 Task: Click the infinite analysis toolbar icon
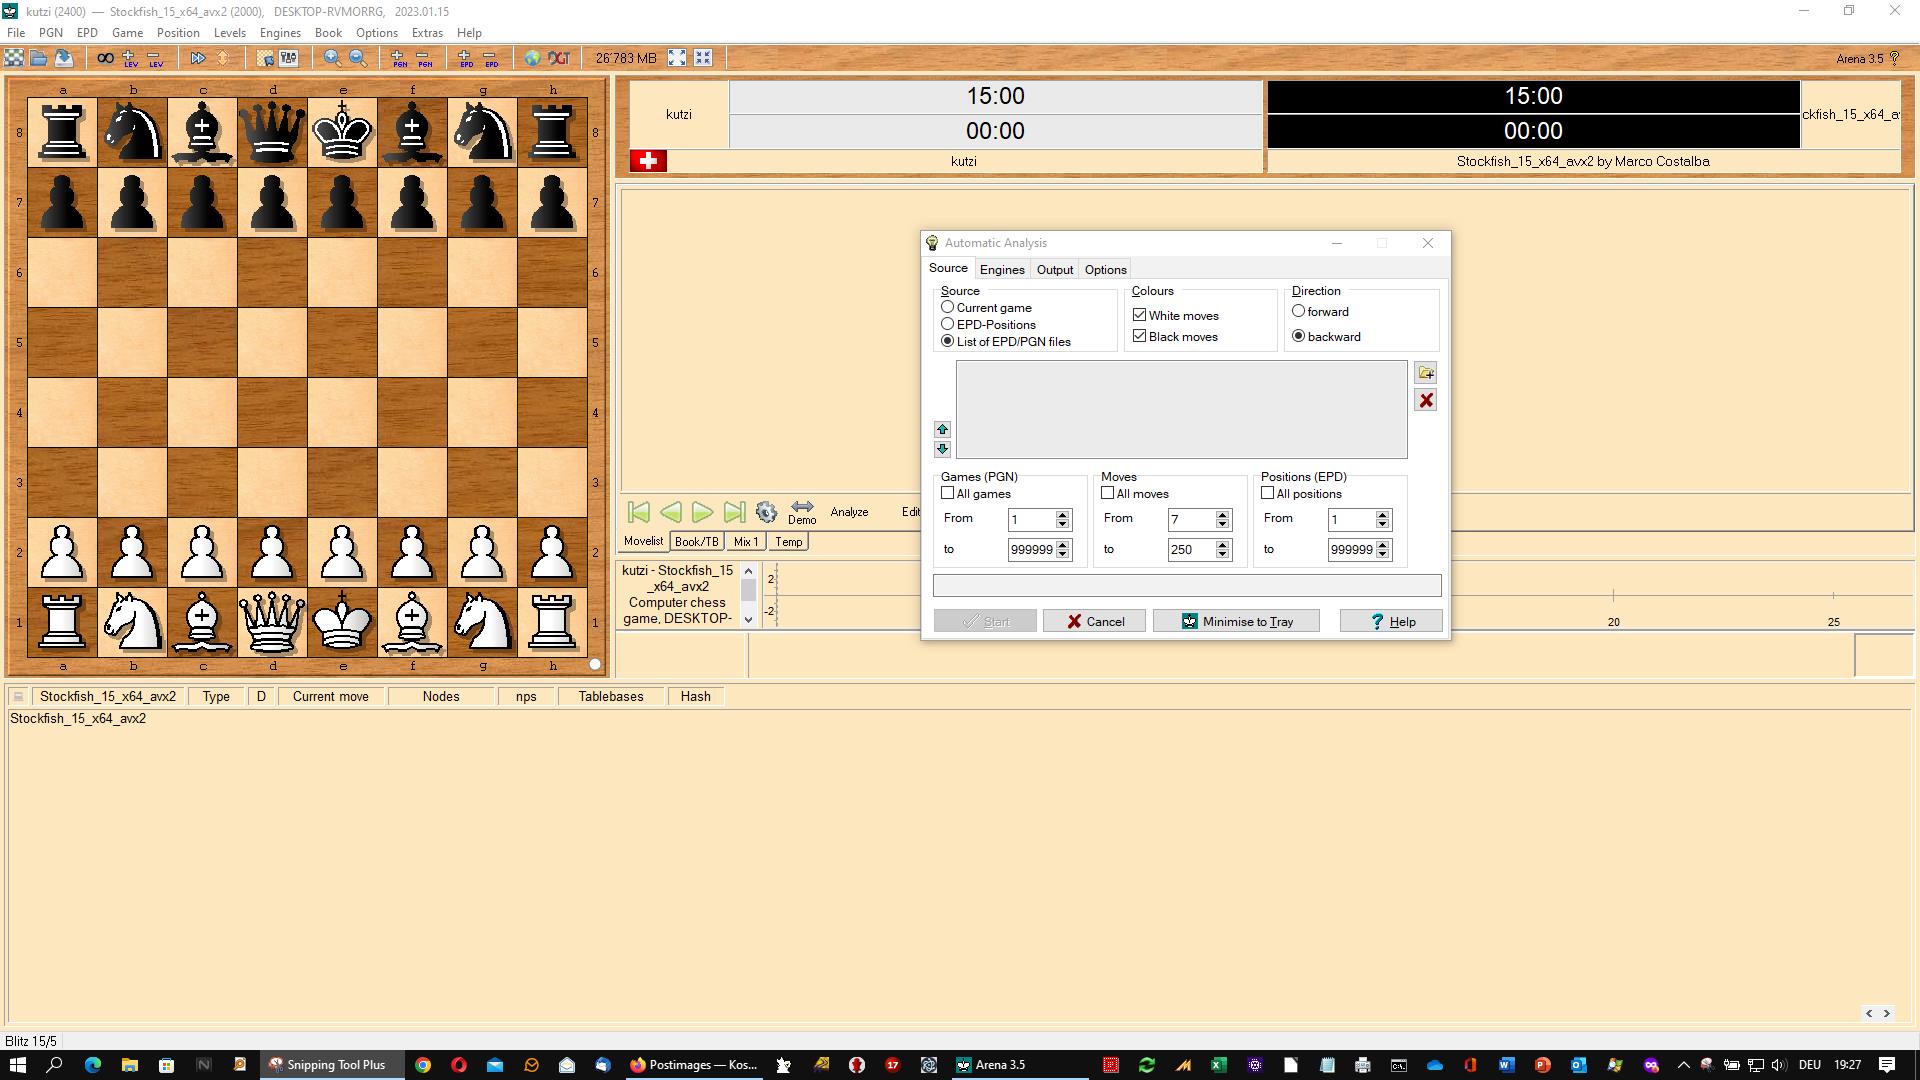105,58
